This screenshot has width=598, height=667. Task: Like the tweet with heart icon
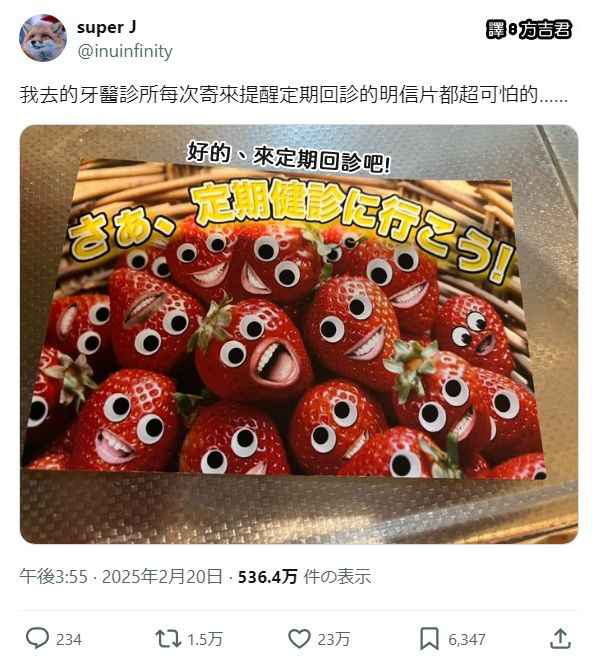pos(299,639)
